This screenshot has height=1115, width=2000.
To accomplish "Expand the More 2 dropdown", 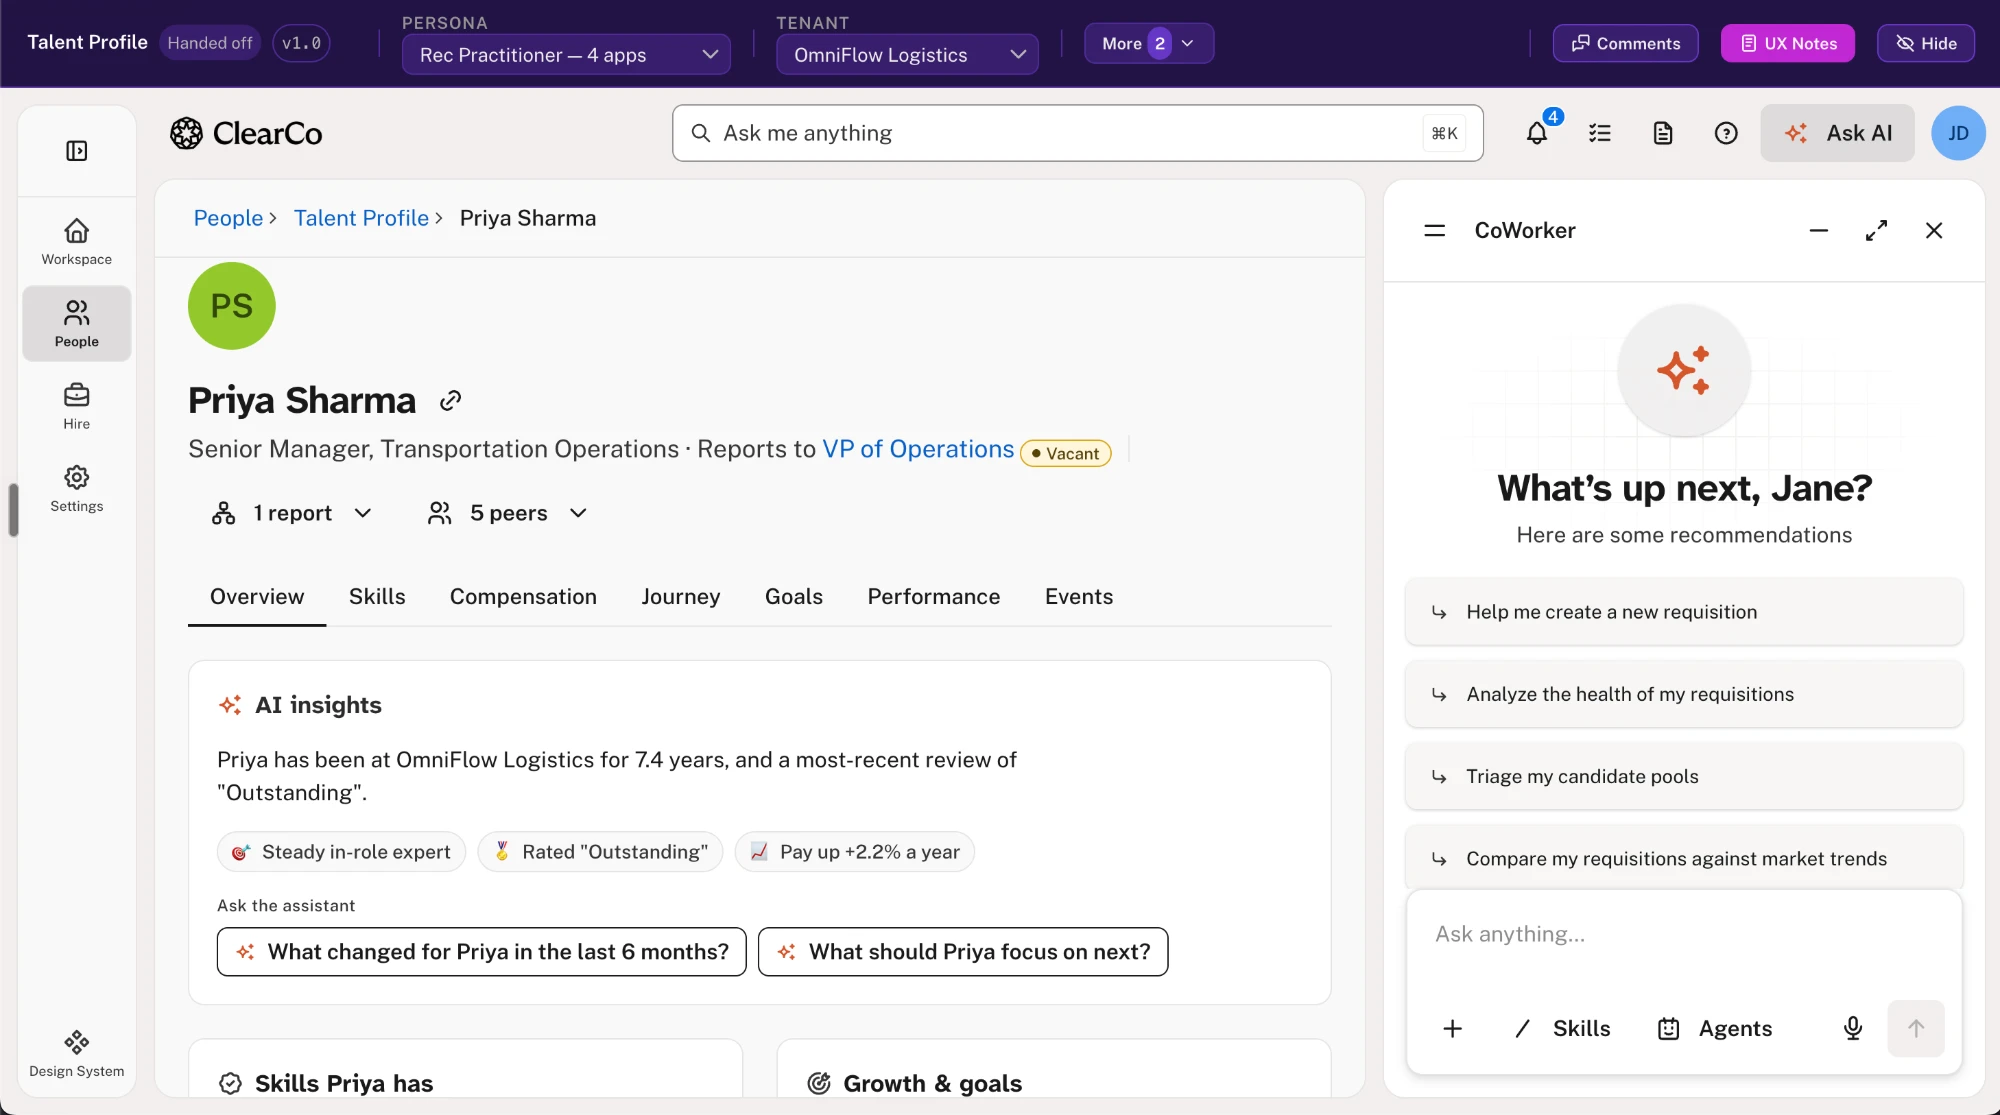I will [1149, 43].
